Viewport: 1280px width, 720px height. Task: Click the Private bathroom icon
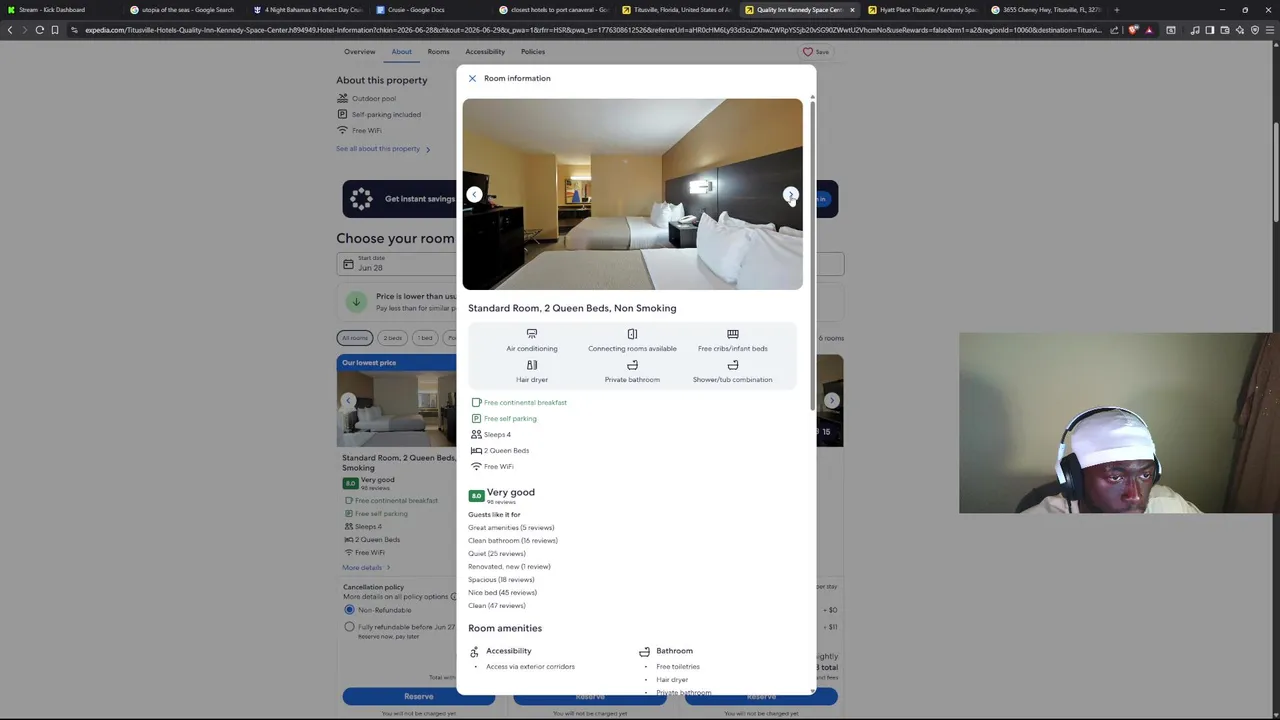[632, 365]
